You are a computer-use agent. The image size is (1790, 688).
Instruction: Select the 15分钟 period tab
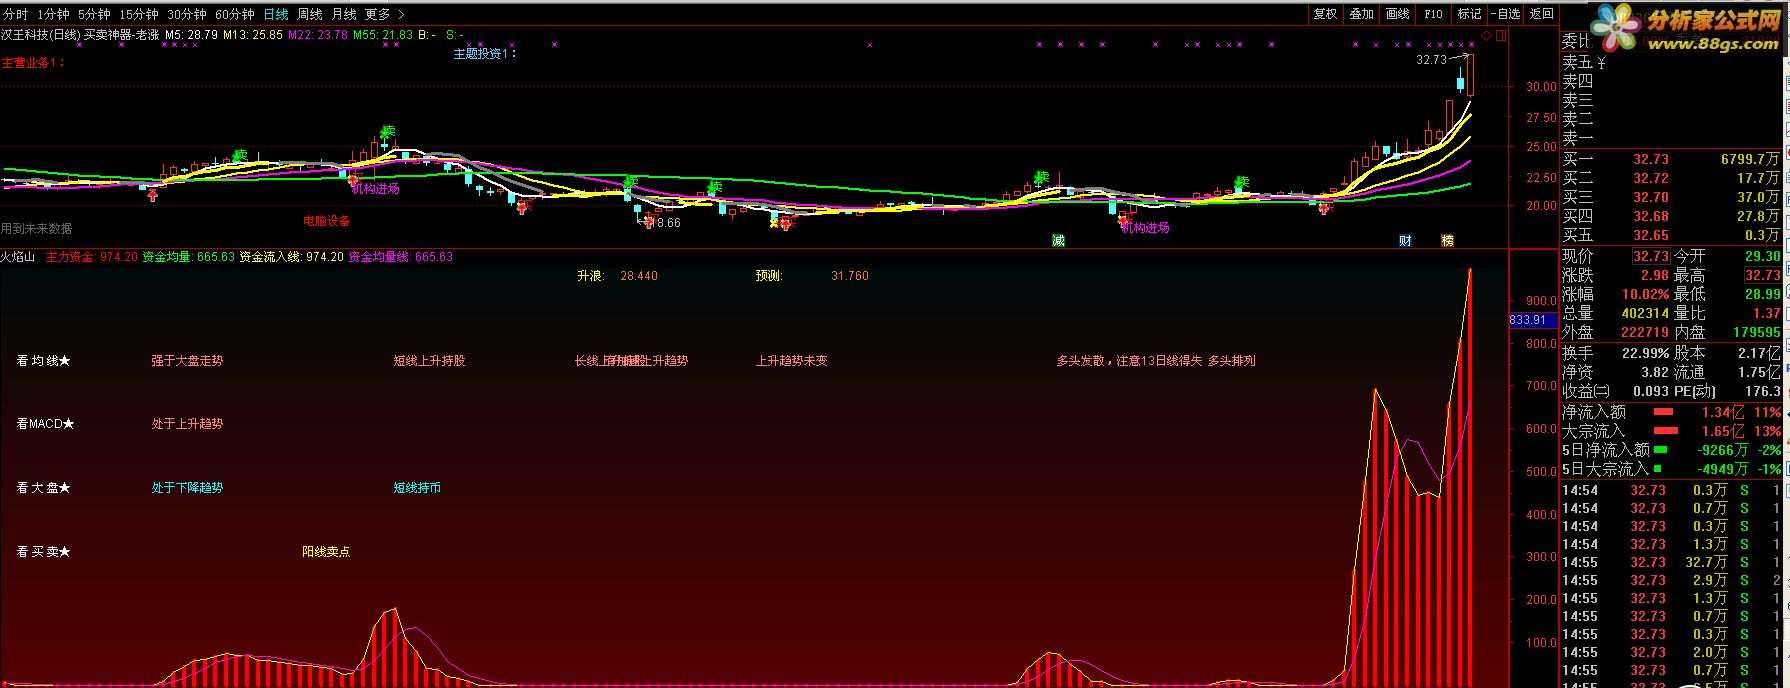[x=139, y=14]
